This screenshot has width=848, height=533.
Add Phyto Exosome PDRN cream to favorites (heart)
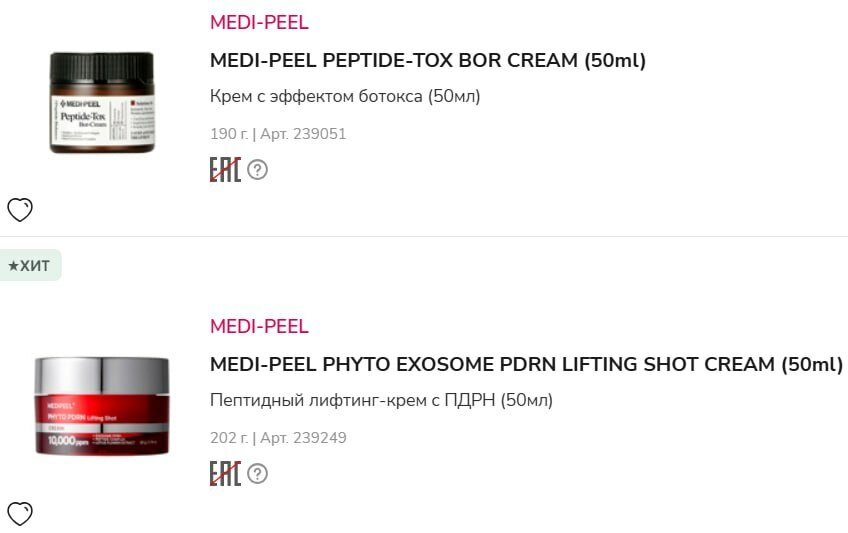(x=20, y=514)
